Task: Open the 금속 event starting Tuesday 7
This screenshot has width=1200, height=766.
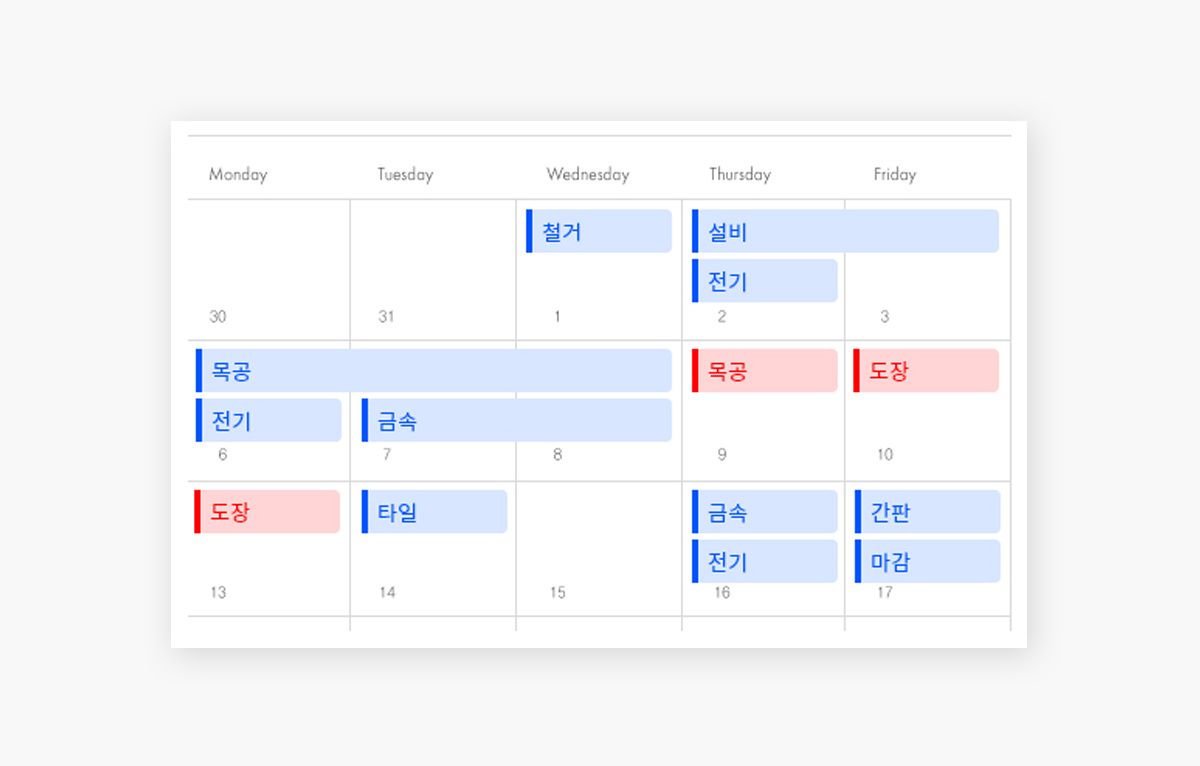Action: pyautogui.click(x=516, y=420)
